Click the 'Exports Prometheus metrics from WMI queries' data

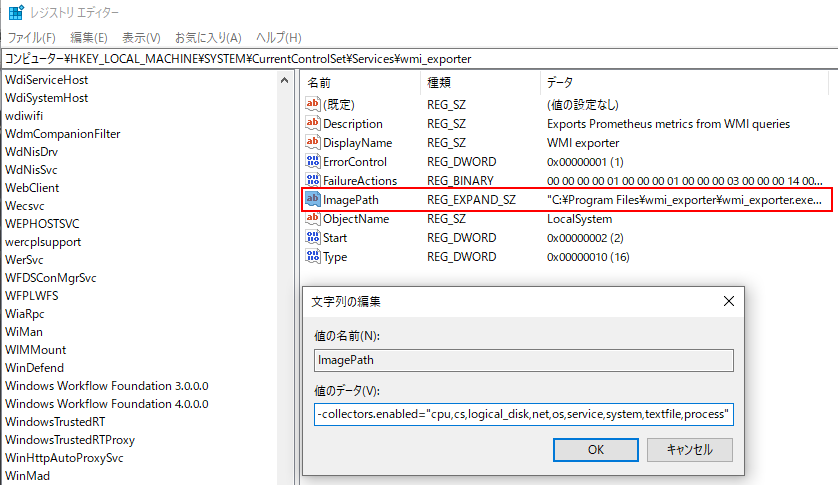point(668,124)
